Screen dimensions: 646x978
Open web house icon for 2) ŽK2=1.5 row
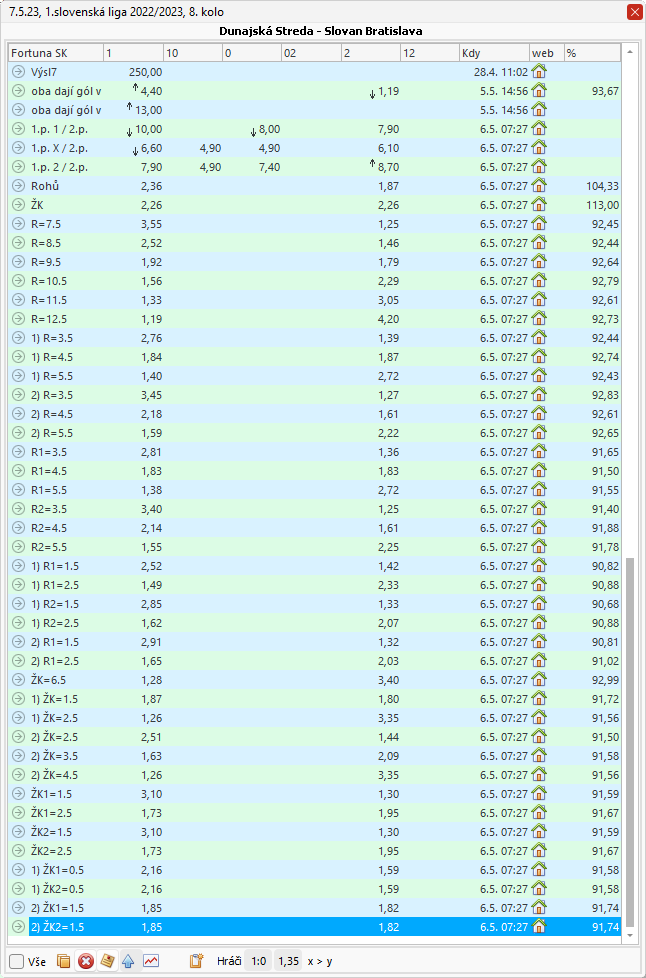tap(539, 927)
